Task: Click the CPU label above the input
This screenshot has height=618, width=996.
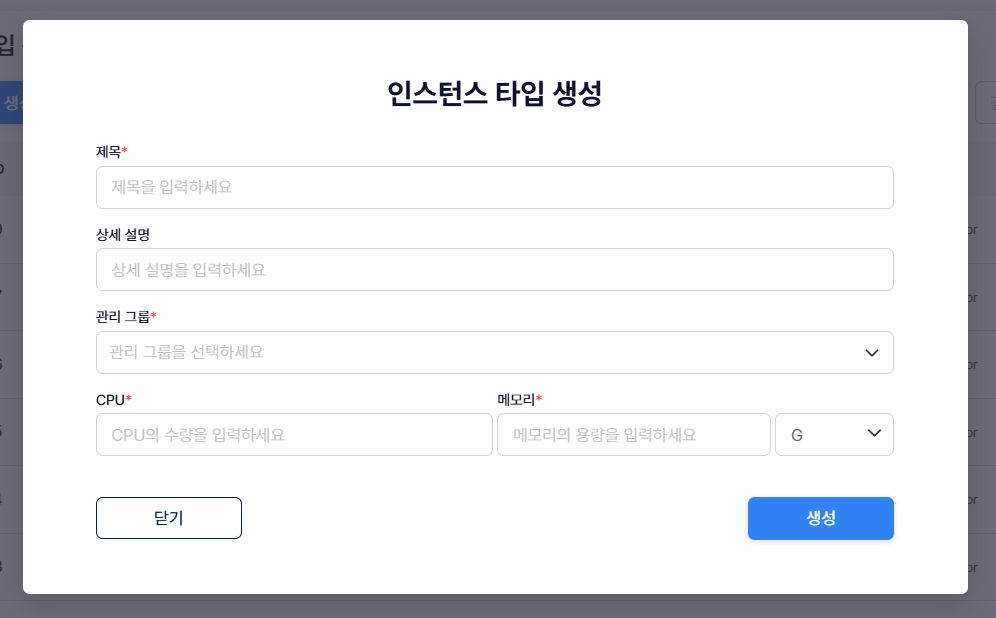Action: [110, 400]
